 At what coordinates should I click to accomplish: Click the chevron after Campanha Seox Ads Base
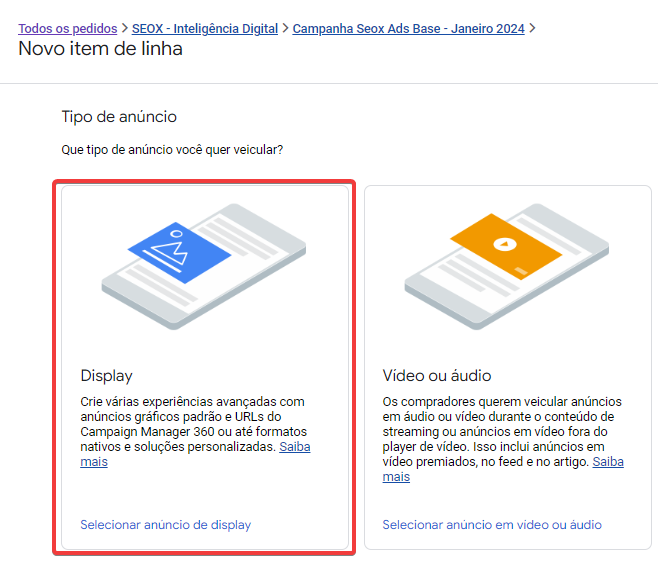(x=532, y=28)
